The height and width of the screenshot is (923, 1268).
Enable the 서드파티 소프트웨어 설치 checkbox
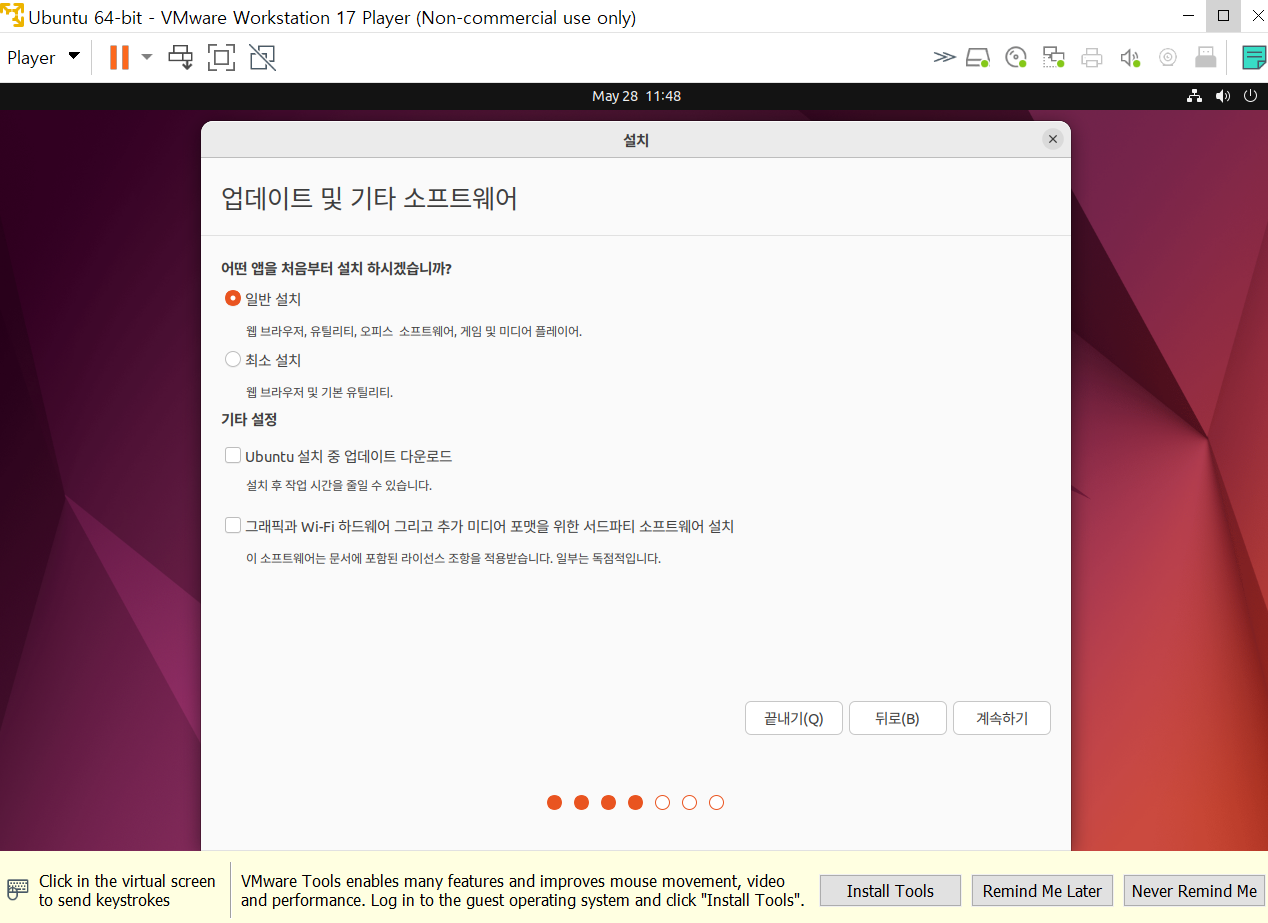pyautogui.click(x=233, y=525)
